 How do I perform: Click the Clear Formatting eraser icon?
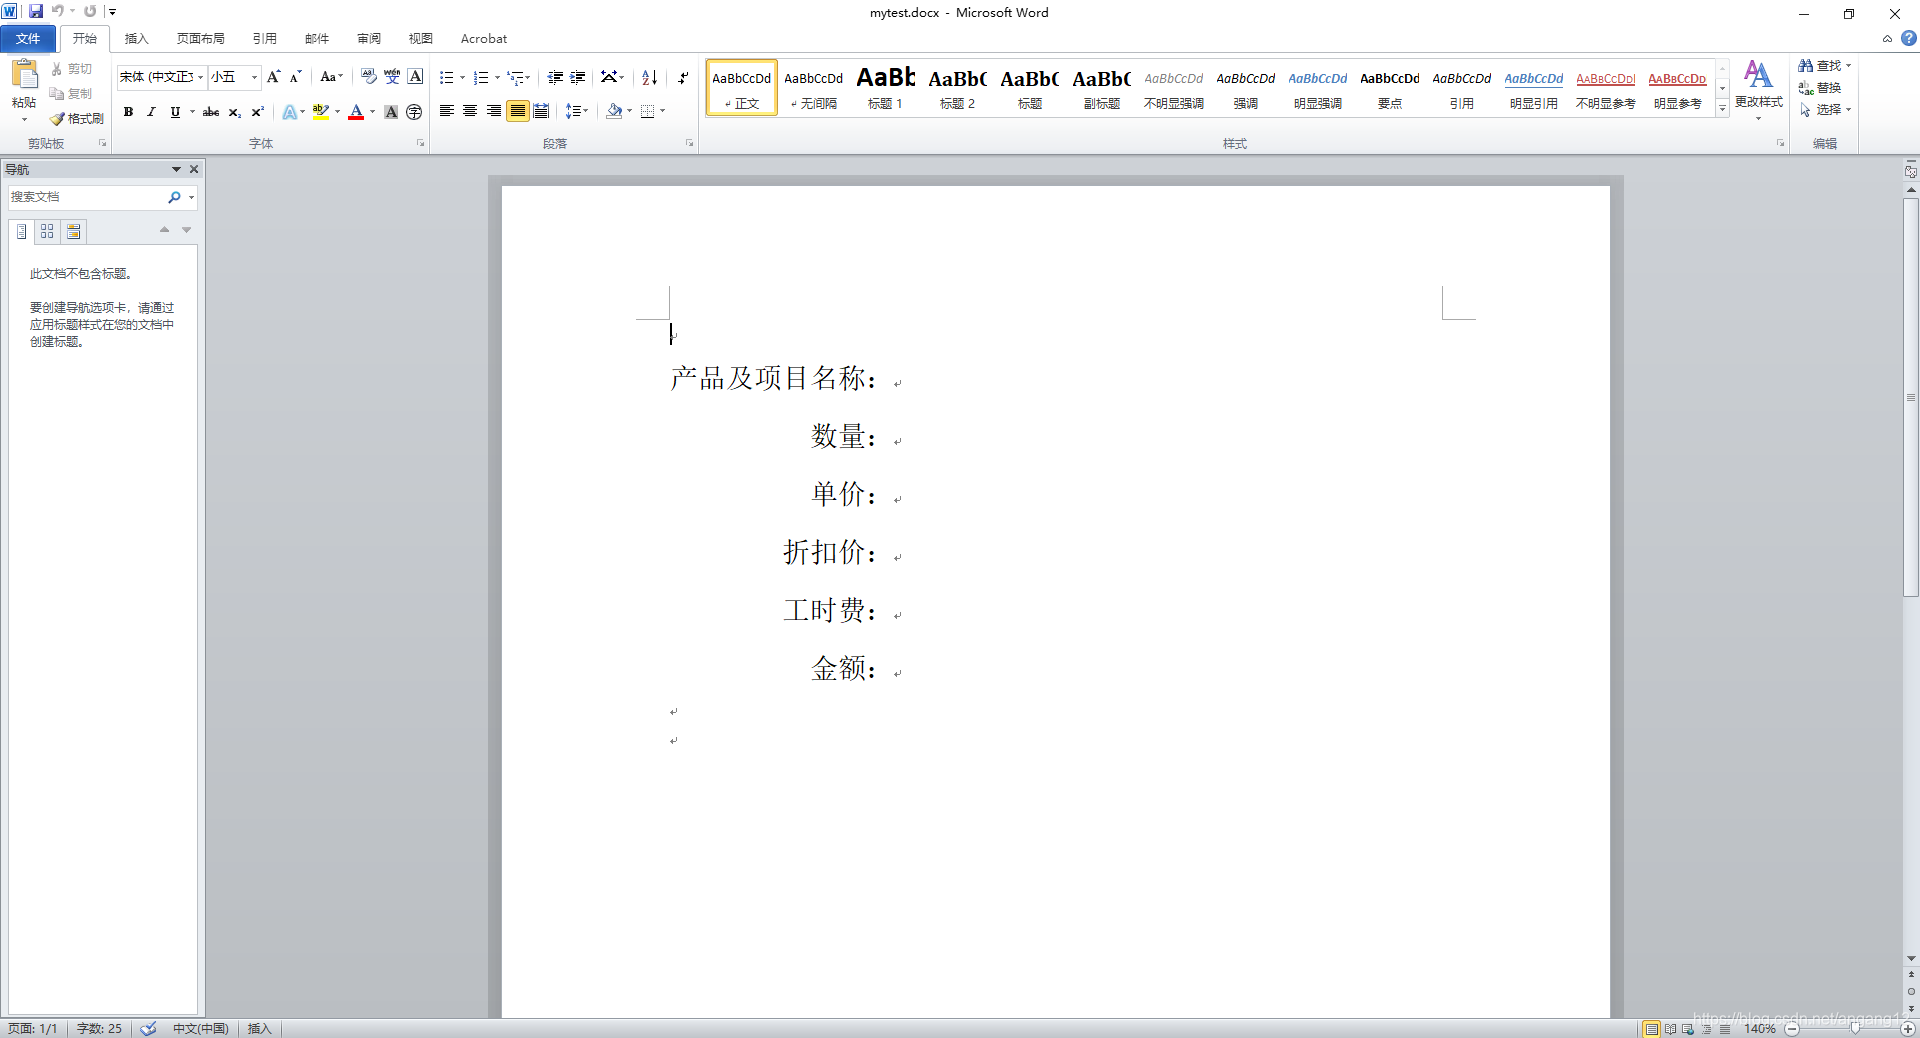pyautogui.click(x=369, y=77)
